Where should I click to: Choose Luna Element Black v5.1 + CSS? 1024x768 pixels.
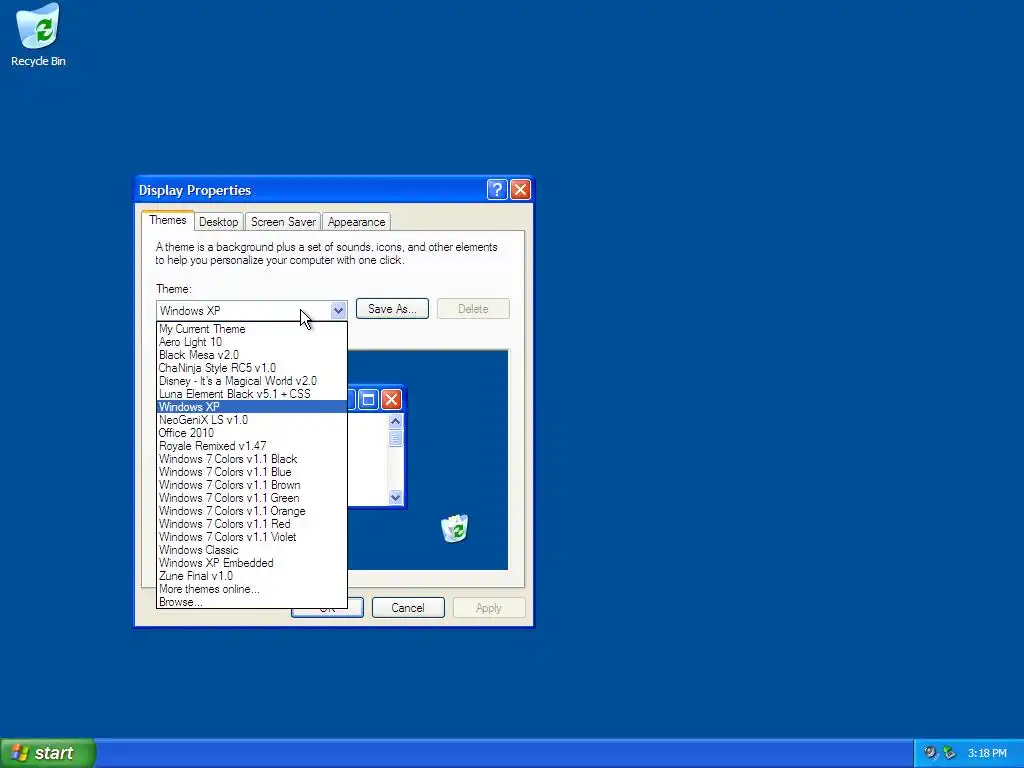252,394
